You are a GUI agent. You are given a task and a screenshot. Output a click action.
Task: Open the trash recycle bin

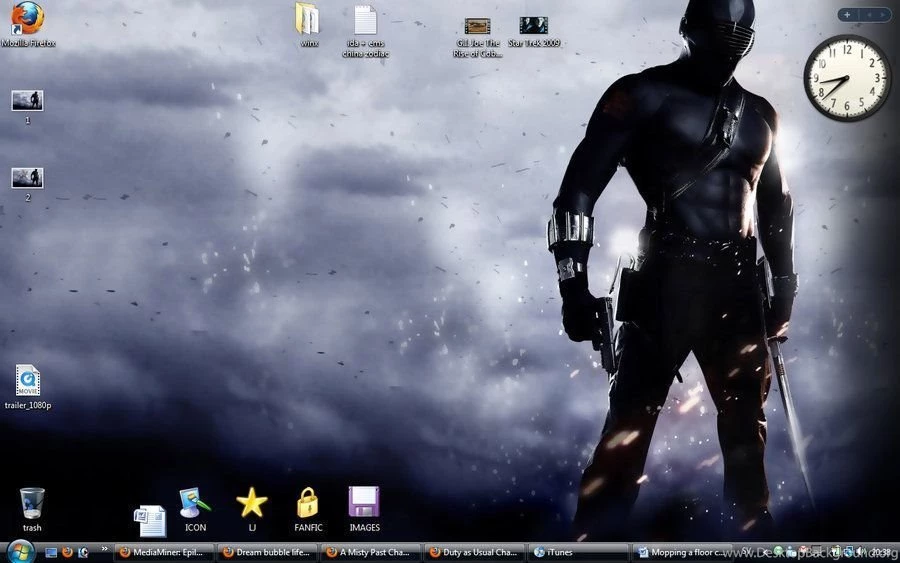coord(32,510)
